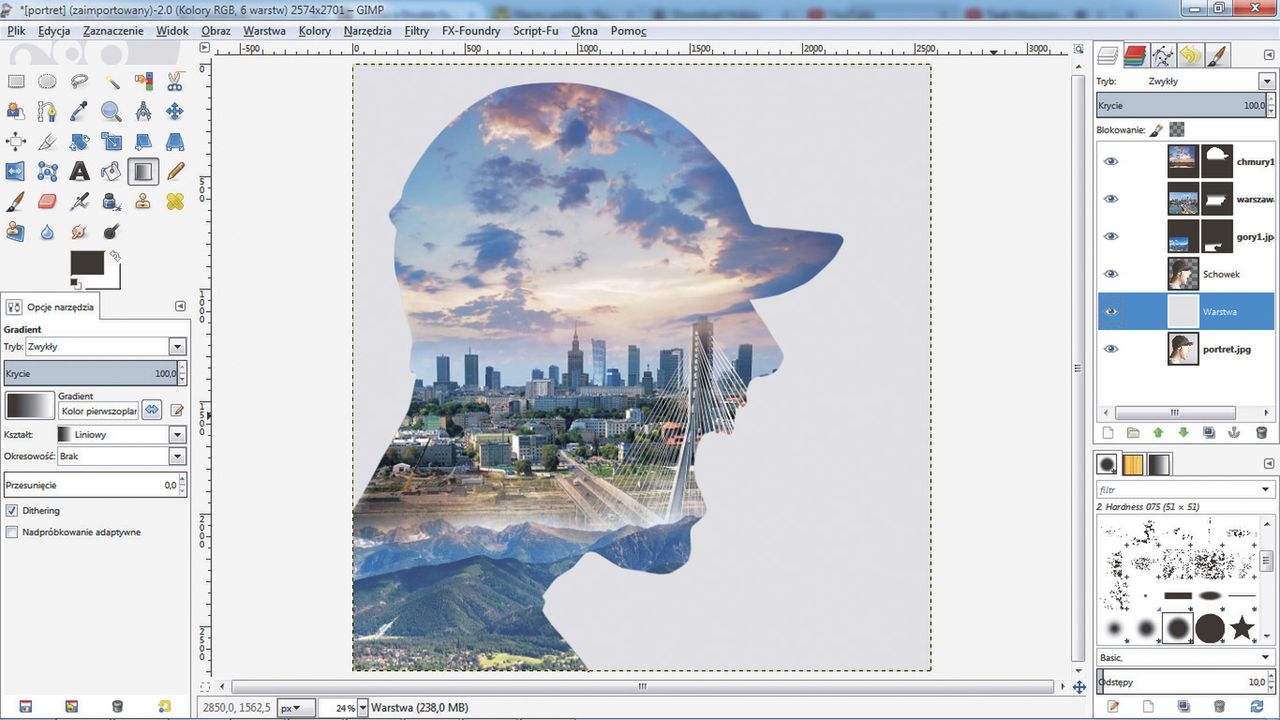The height and width of the screenshot is (720, 1280).
Task: Adjust the layer Krycie opacity slider
Action: (x=1180, y=105)
